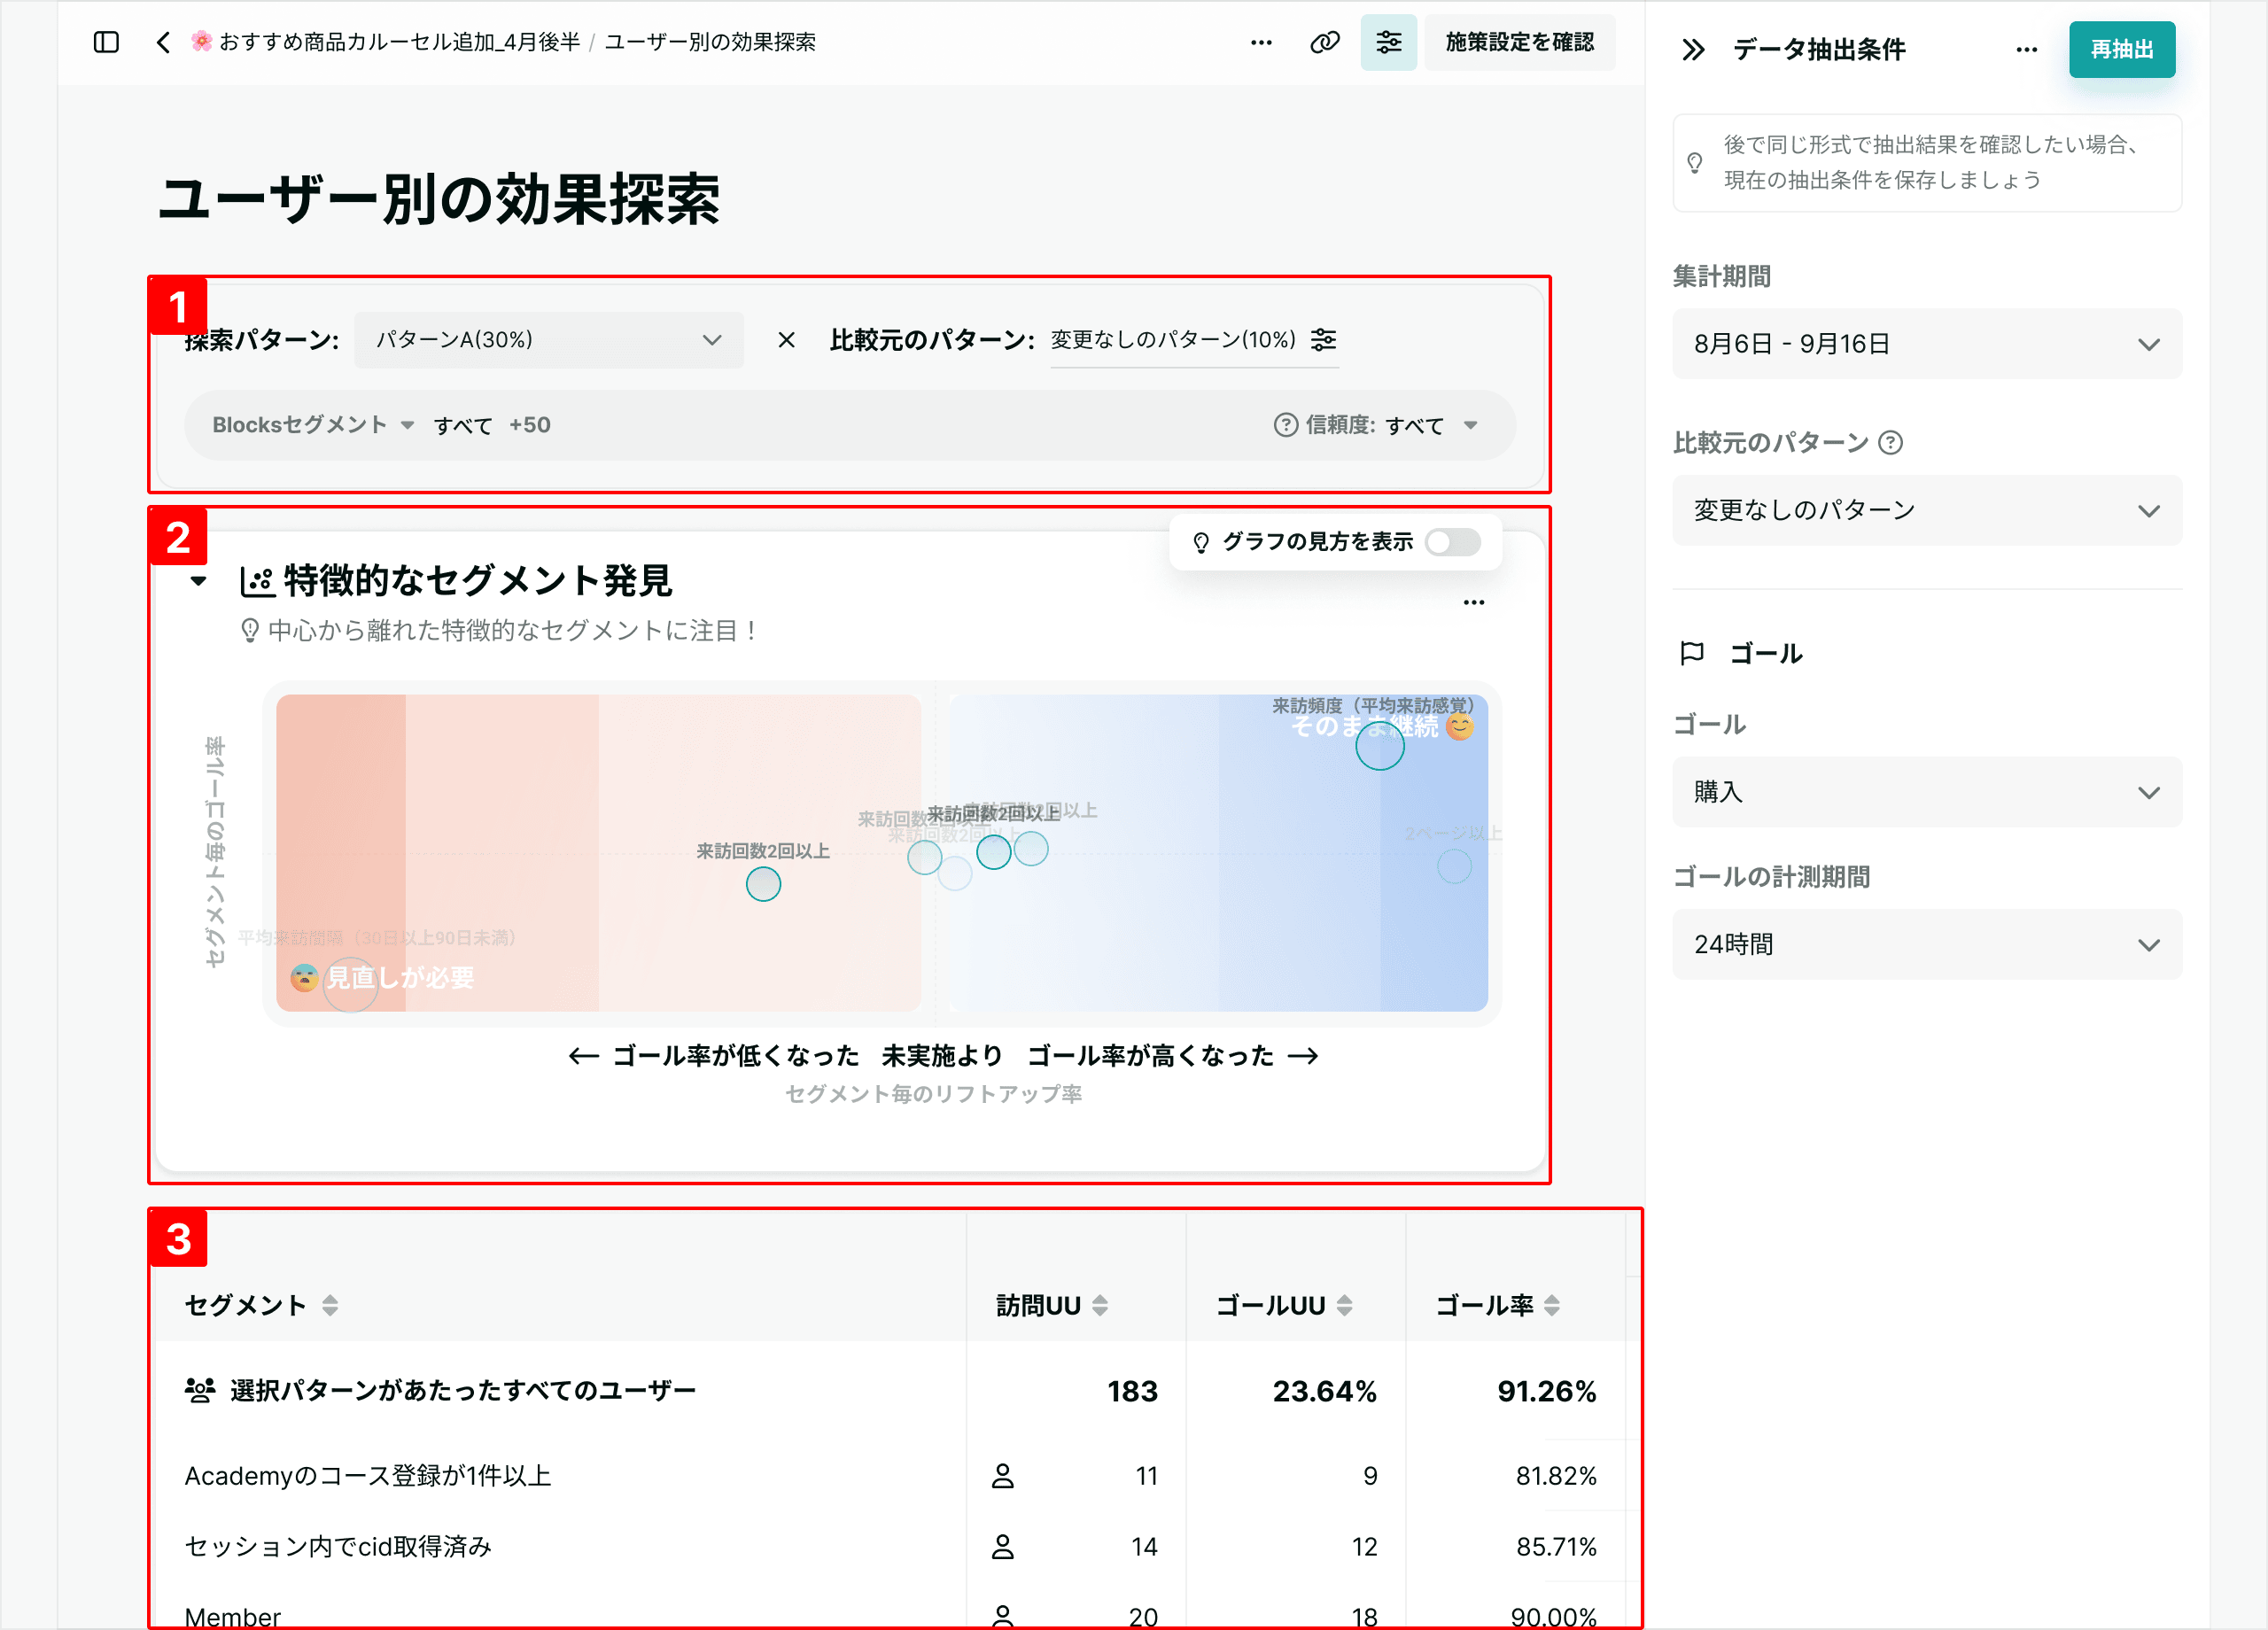2268x1630 pixels.
Task: Click the 来訪頻度 bubble in the top right of chart
Action: (1379, 745)
